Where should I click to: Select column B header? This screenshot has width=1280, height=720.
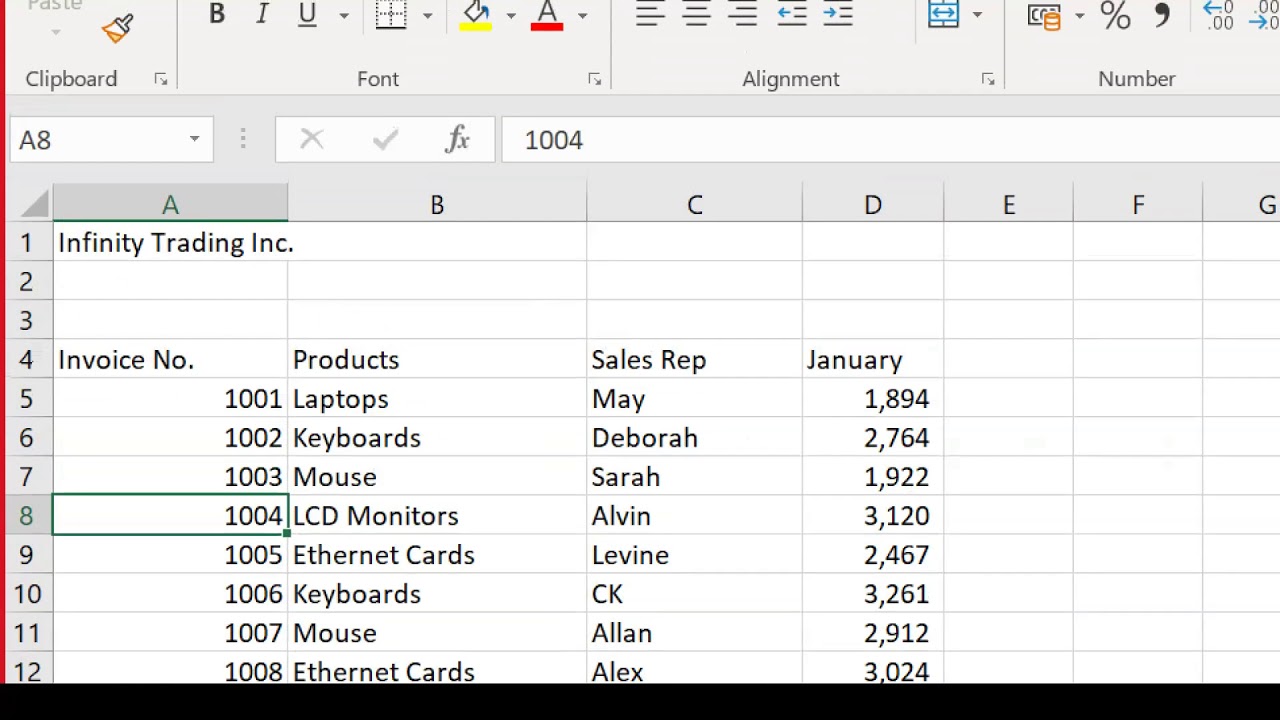point(437,205)
